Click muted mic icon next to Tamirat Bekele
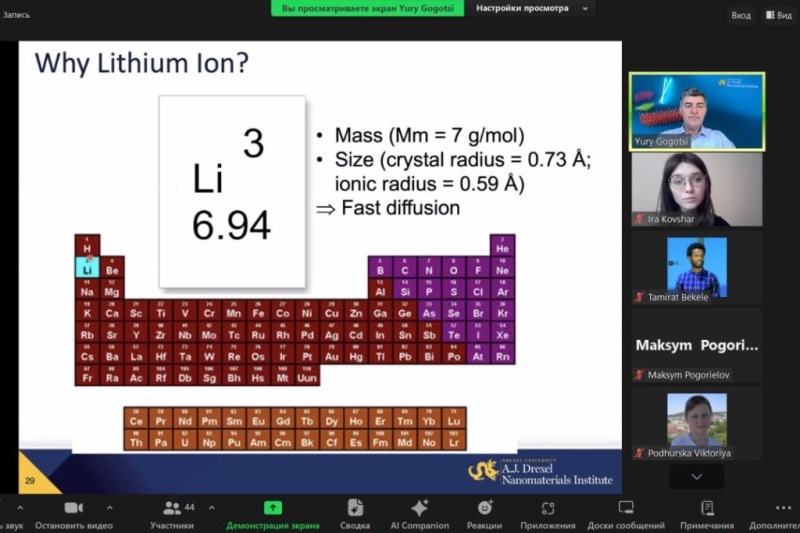 click(639, 297)
